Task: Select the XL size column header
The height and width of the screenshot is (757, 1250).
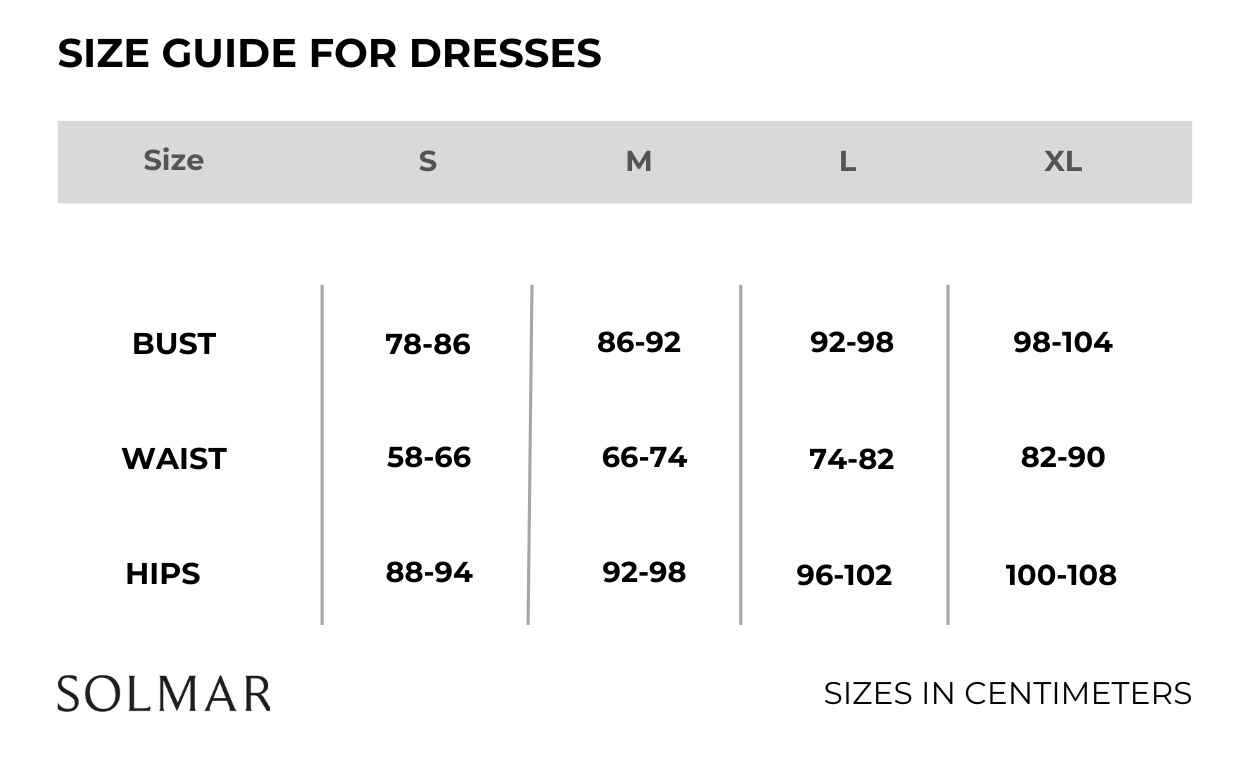Action: pyautogui.click(x=1062, y=162)
